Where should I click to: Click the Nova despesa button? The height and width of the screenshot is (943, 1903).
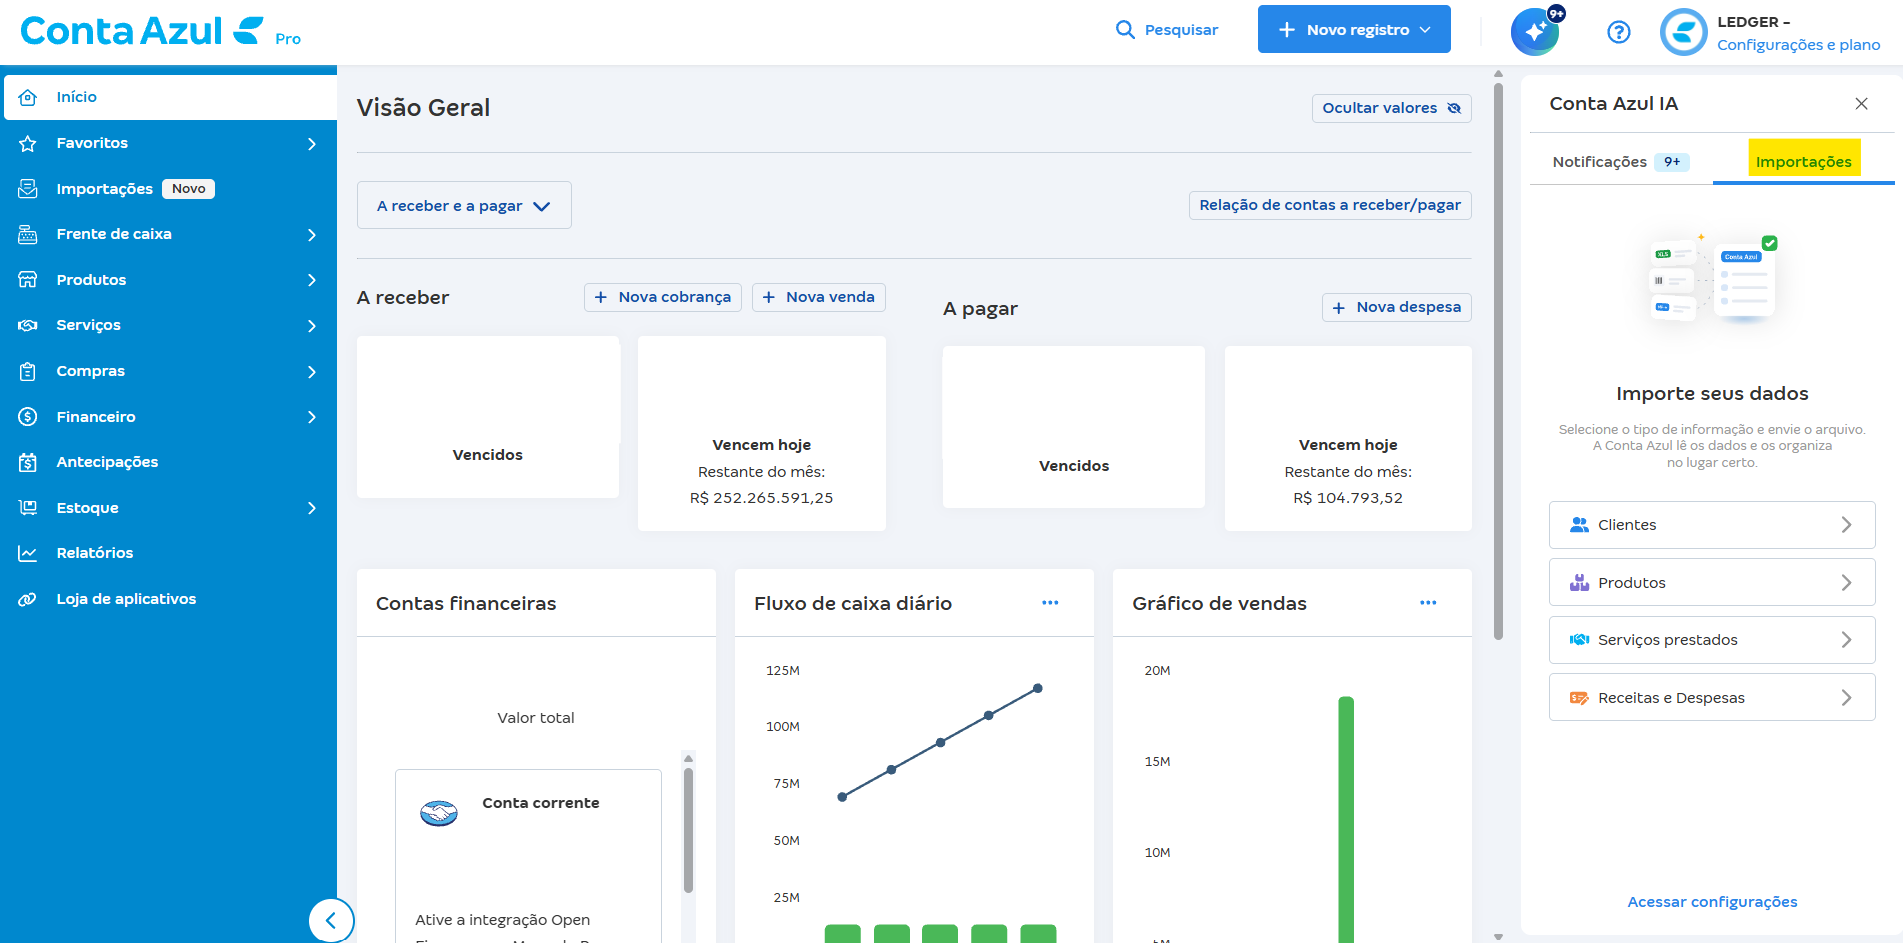click(x=1396, y=307)
